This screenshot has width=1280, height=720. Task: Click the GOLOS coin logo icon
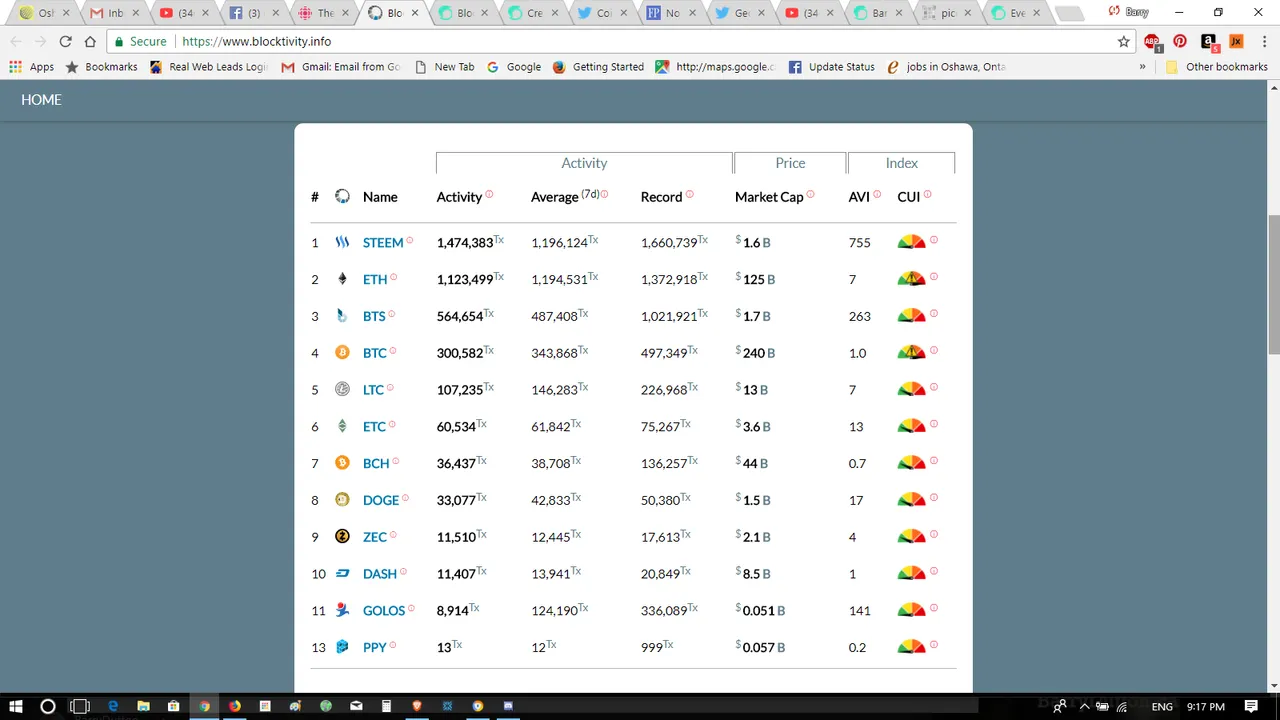[x=342, y=610]
